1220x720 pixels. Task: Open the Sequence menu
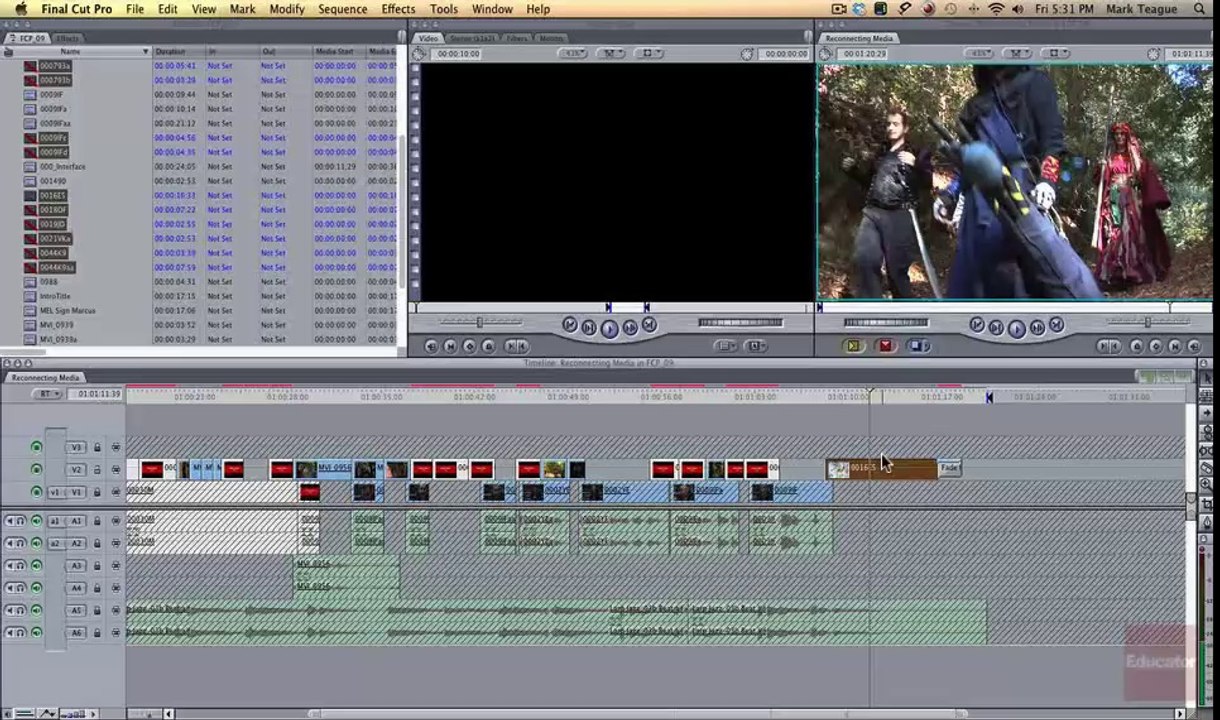pos(342,9)
